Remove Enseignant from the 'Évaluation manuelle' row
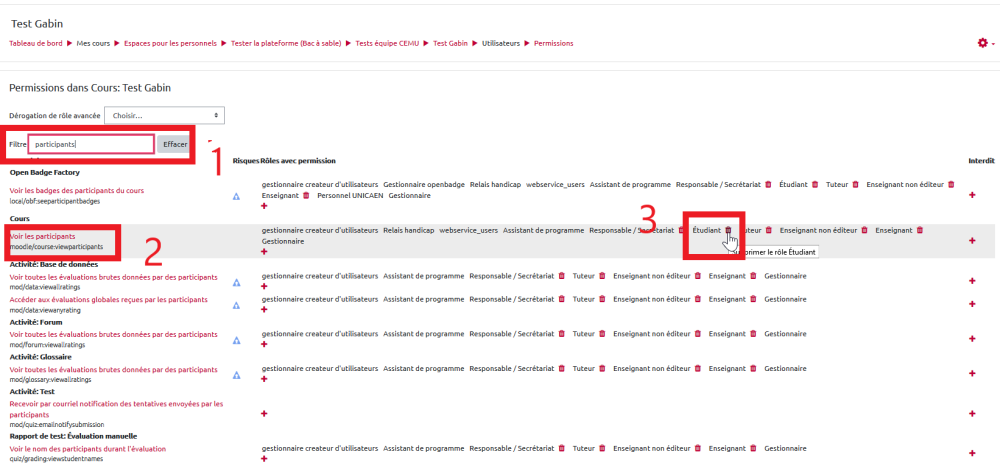Screen dimensions: 1000x466 (753, 449)
